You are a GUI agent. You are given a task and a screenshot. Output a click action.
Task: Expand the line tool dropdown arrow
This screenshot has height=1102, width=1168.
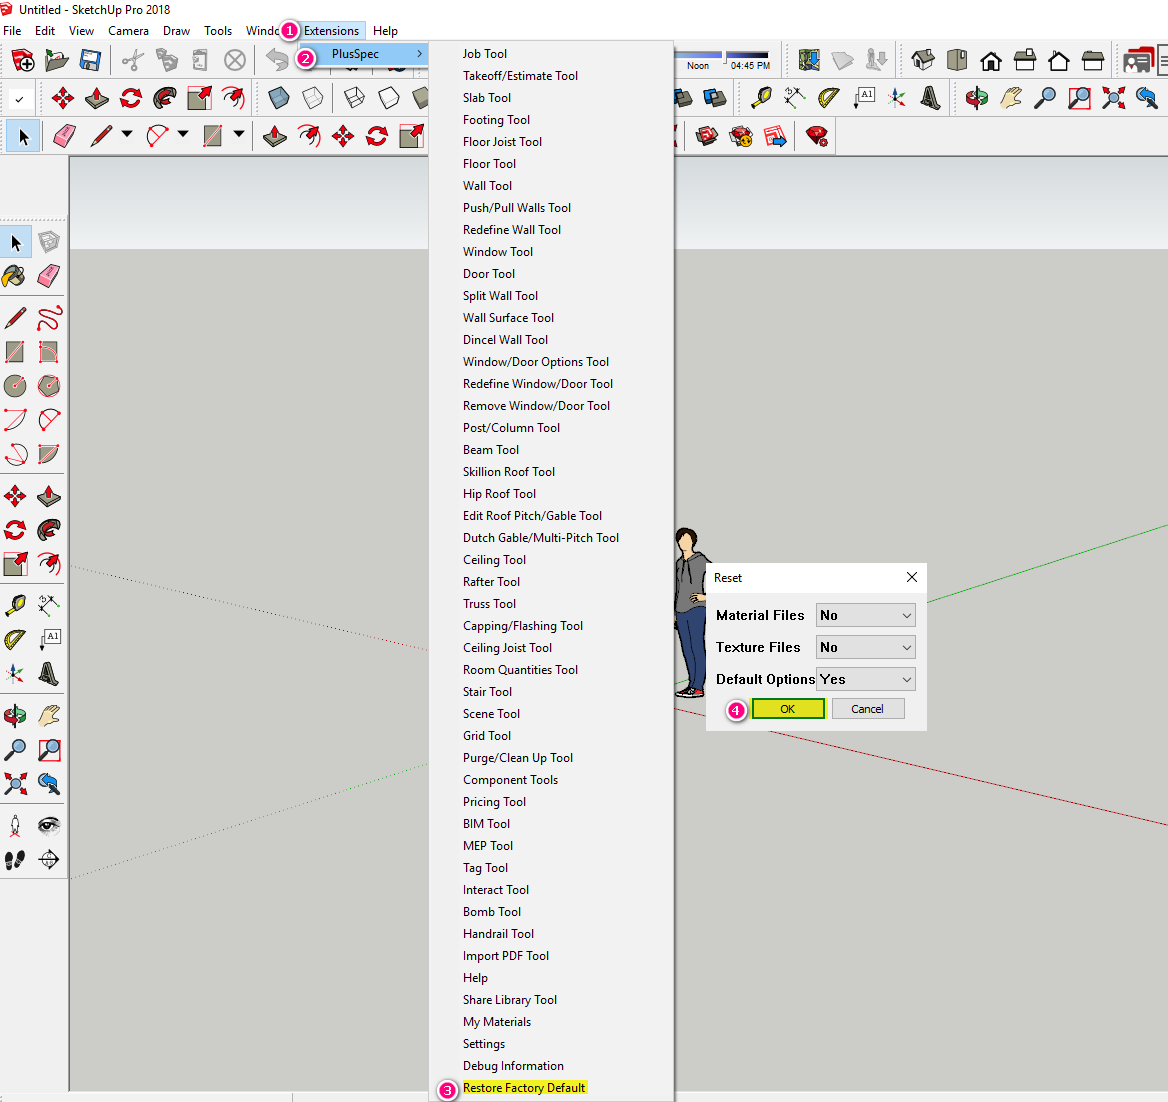tap(127, 135)
